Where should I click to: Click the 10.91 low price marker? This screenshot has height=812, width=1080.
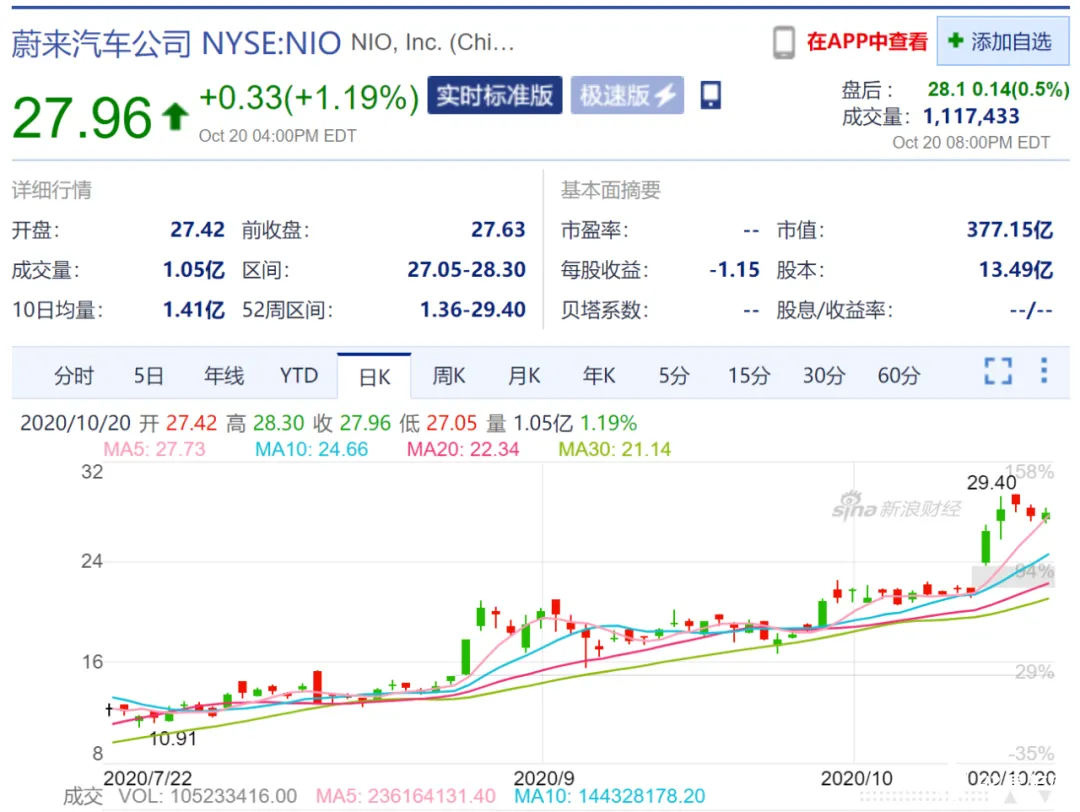(173, 739)
